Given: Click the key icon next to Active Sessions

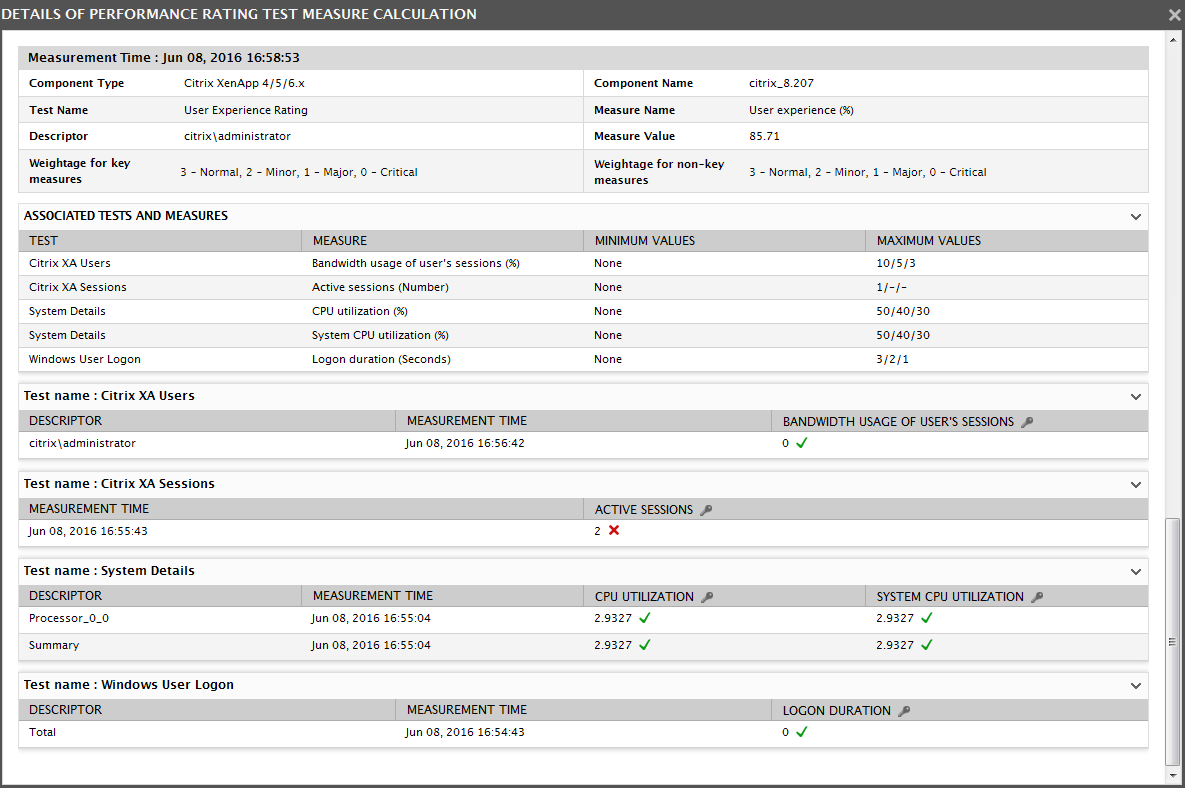Looking at the screenshot, I should click(706, 510).
